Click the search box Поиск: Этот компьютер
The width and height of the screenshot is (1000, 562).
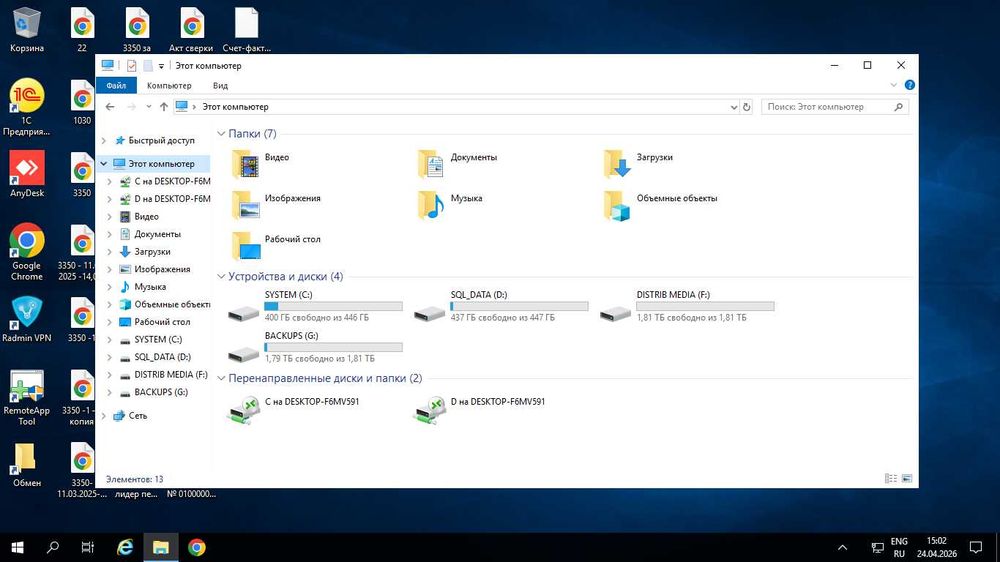pyautogui.click(x=835, y=107)
